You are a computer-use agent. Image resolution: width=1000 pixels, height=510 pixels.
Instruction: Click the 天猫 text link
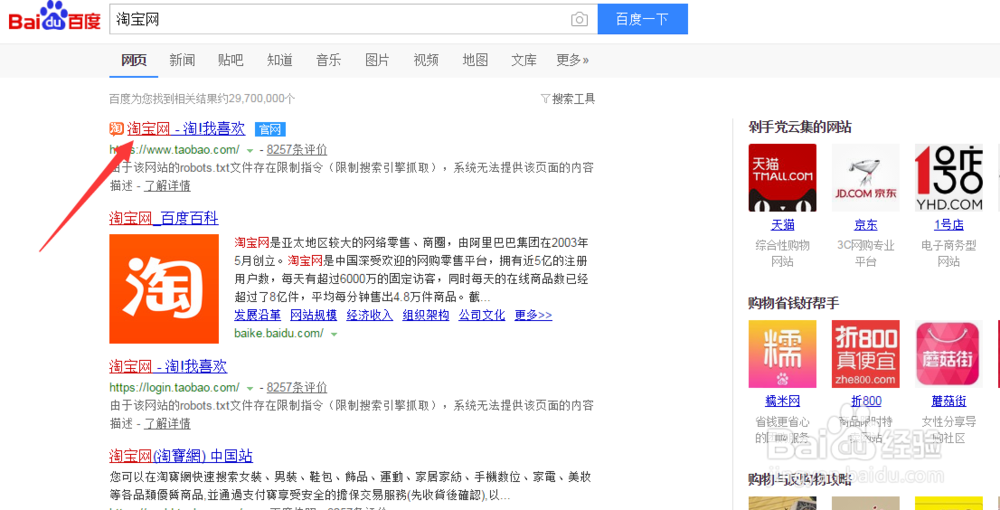tap(783, 225)
